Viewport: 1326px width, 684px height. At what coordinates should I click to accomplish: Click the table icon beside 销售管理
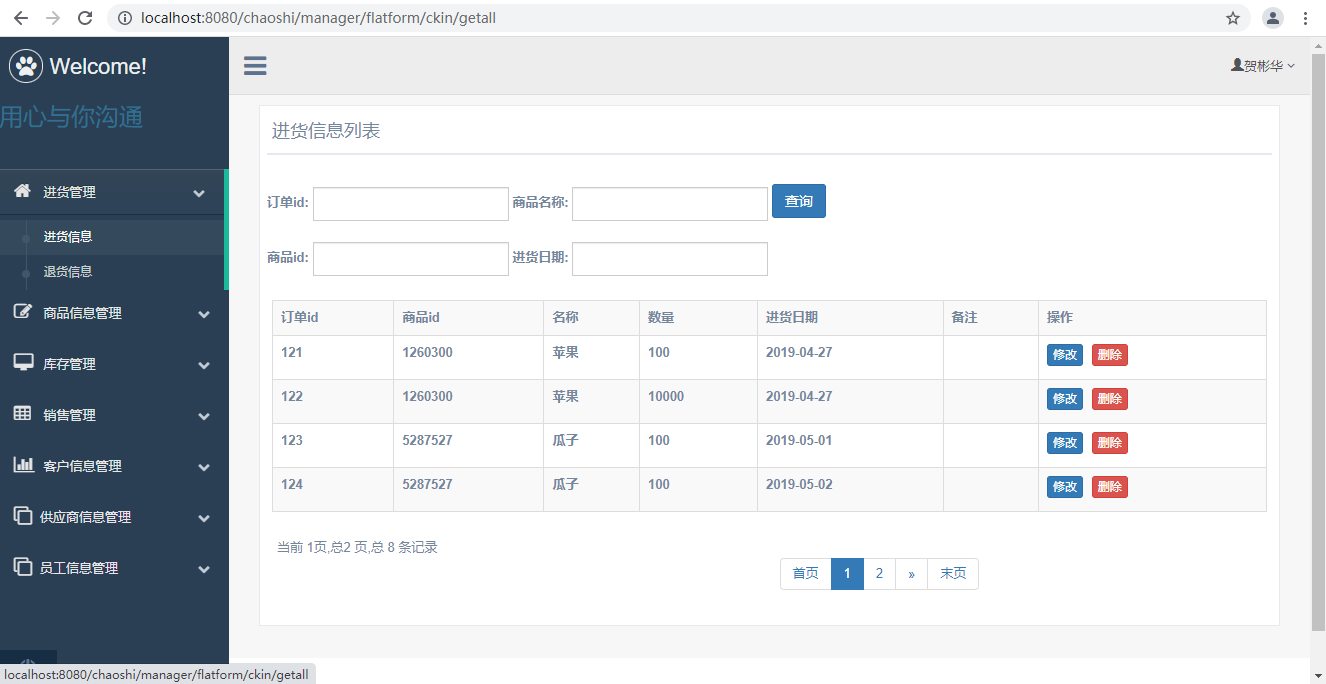(22, 413)
